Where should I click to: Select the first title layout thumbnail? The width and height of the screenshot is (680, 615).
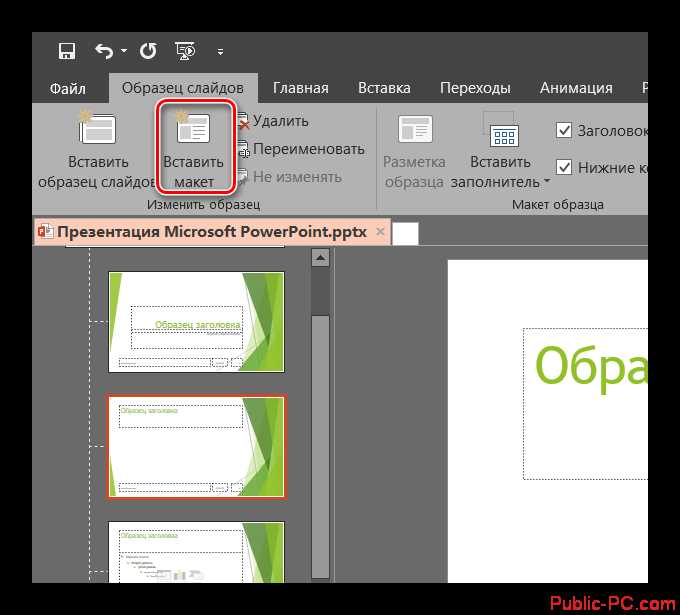(196, 322)
